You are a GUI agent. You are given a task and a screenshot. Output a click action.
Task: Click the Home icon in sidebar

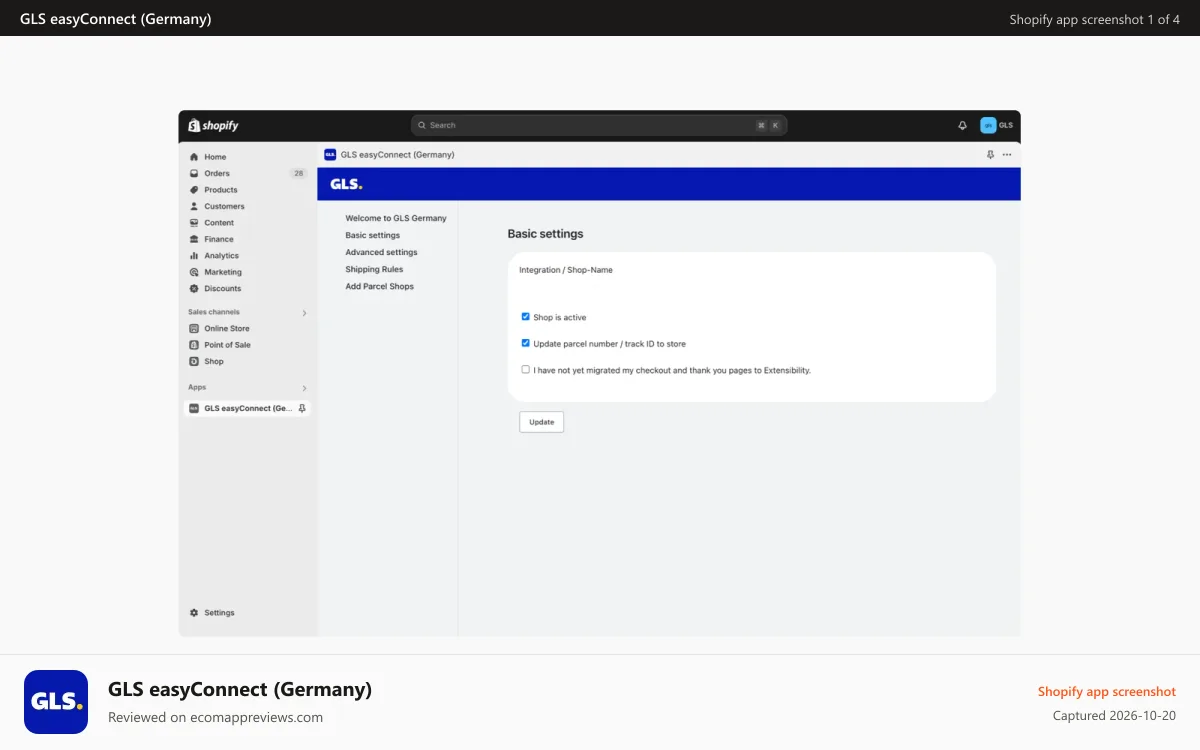[x=194, y=157]
